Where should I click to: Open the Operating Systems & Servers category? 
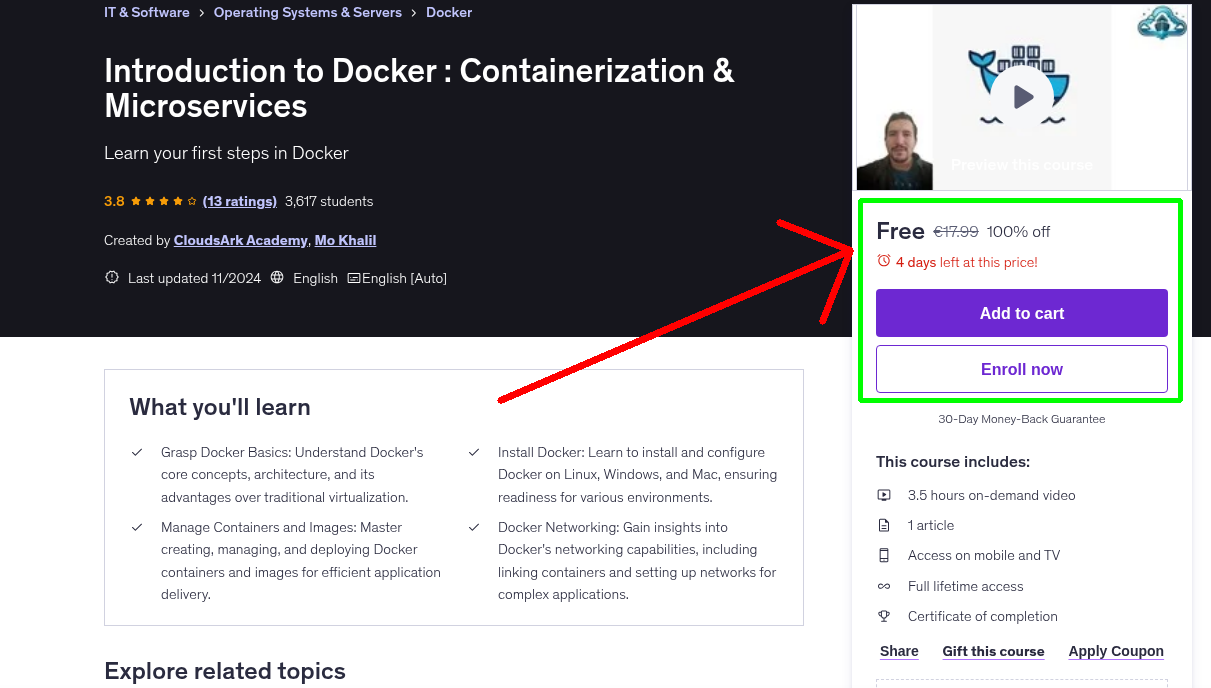[x=307, y=12]
